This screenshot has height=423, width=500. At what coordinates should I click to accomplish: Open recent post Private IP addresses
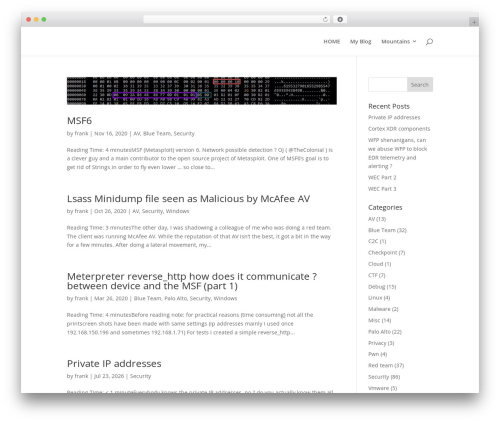click(394, 117)
